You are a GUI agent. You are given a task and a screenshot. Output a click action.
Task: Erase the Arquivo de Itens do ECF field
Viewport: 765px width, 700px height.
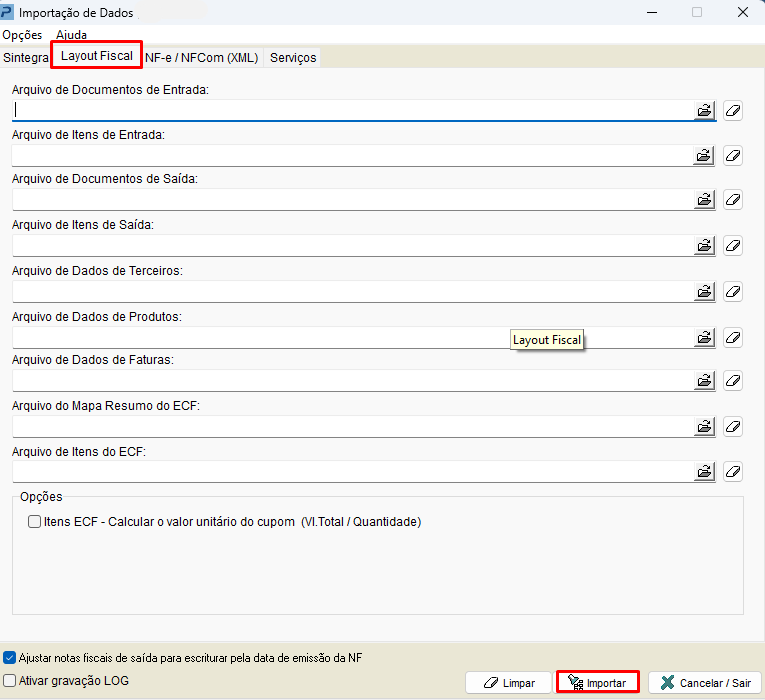pyautogui.click(x=733, y=471)
